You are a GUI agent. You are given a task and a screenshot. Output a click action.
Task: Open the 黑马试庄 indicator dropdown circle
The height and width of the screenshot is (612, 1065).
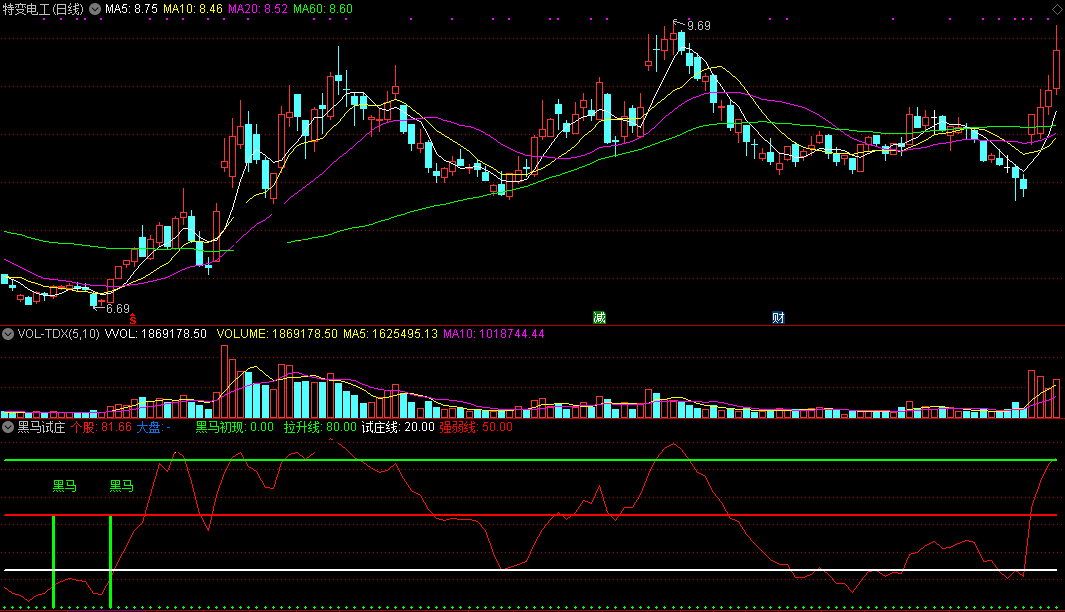[x=8, y=427]
